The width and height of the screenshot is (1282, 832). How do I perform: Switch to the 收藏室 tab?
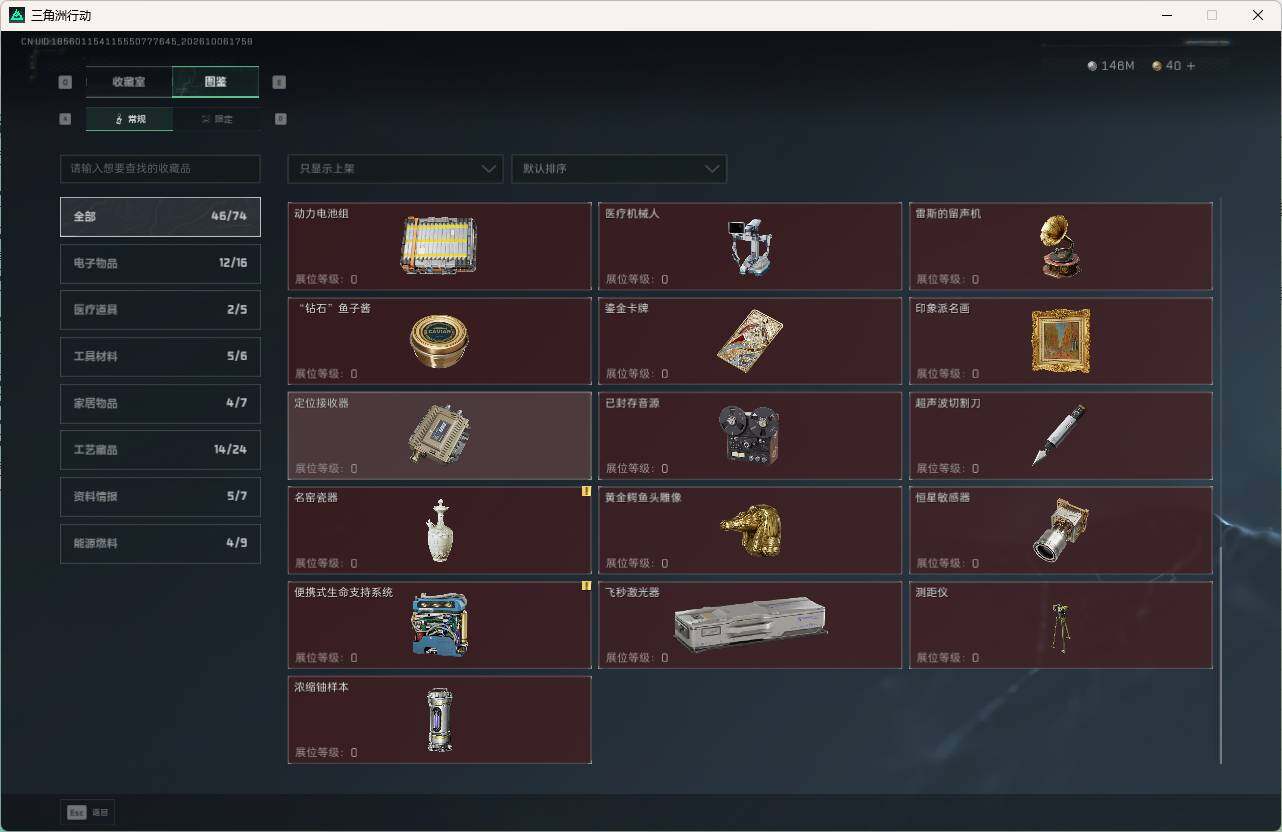[x=129, y=82]
